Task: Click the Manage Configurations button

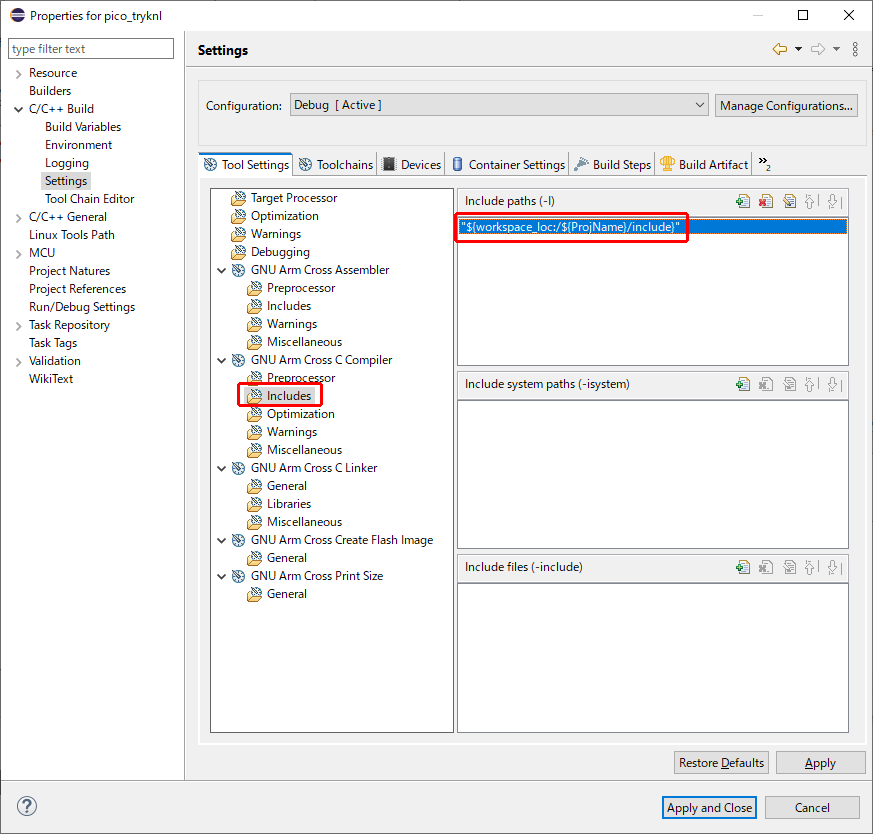Action: click(x=786, y=105)
